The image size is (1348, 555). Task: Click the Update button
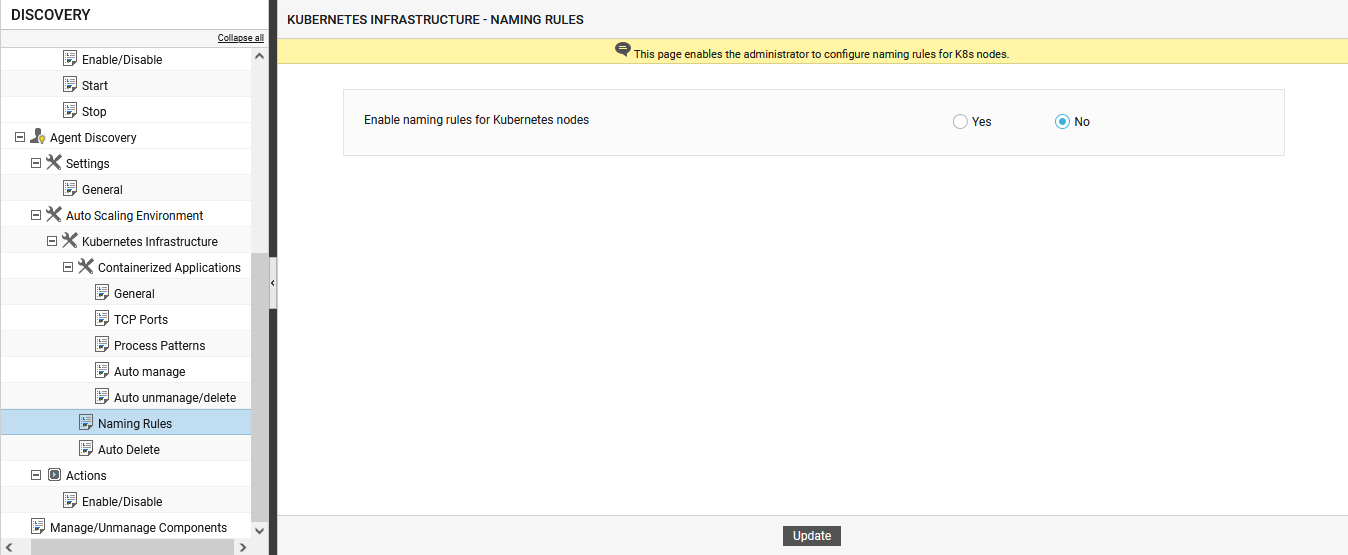812,536
